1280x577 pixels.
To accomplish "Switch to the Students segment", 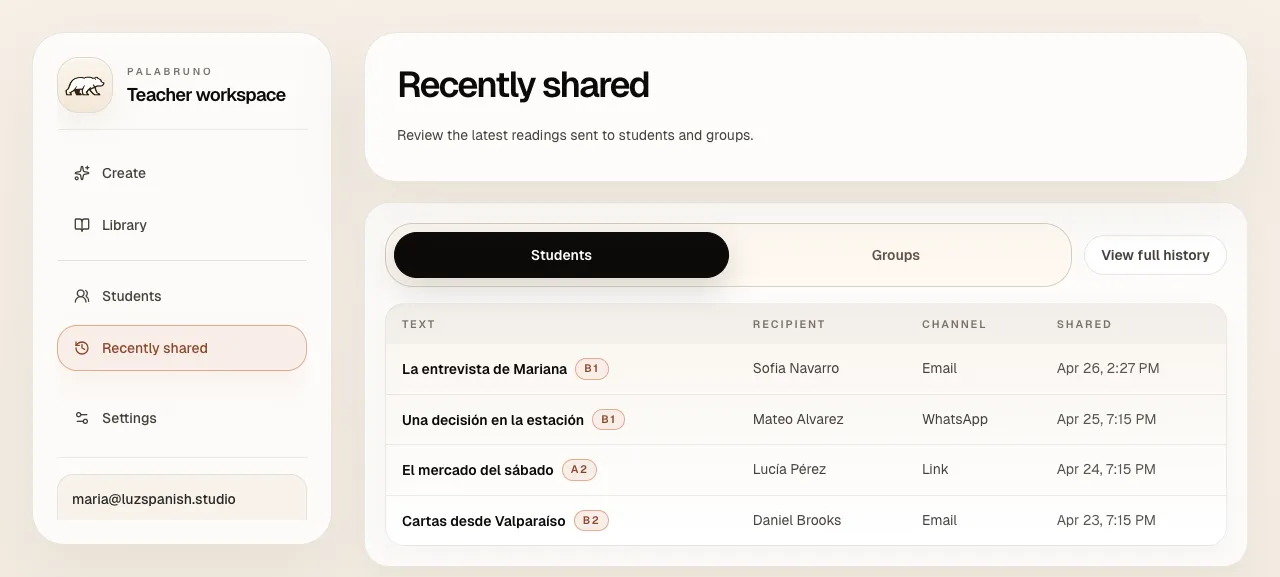I will click(561, 255).
